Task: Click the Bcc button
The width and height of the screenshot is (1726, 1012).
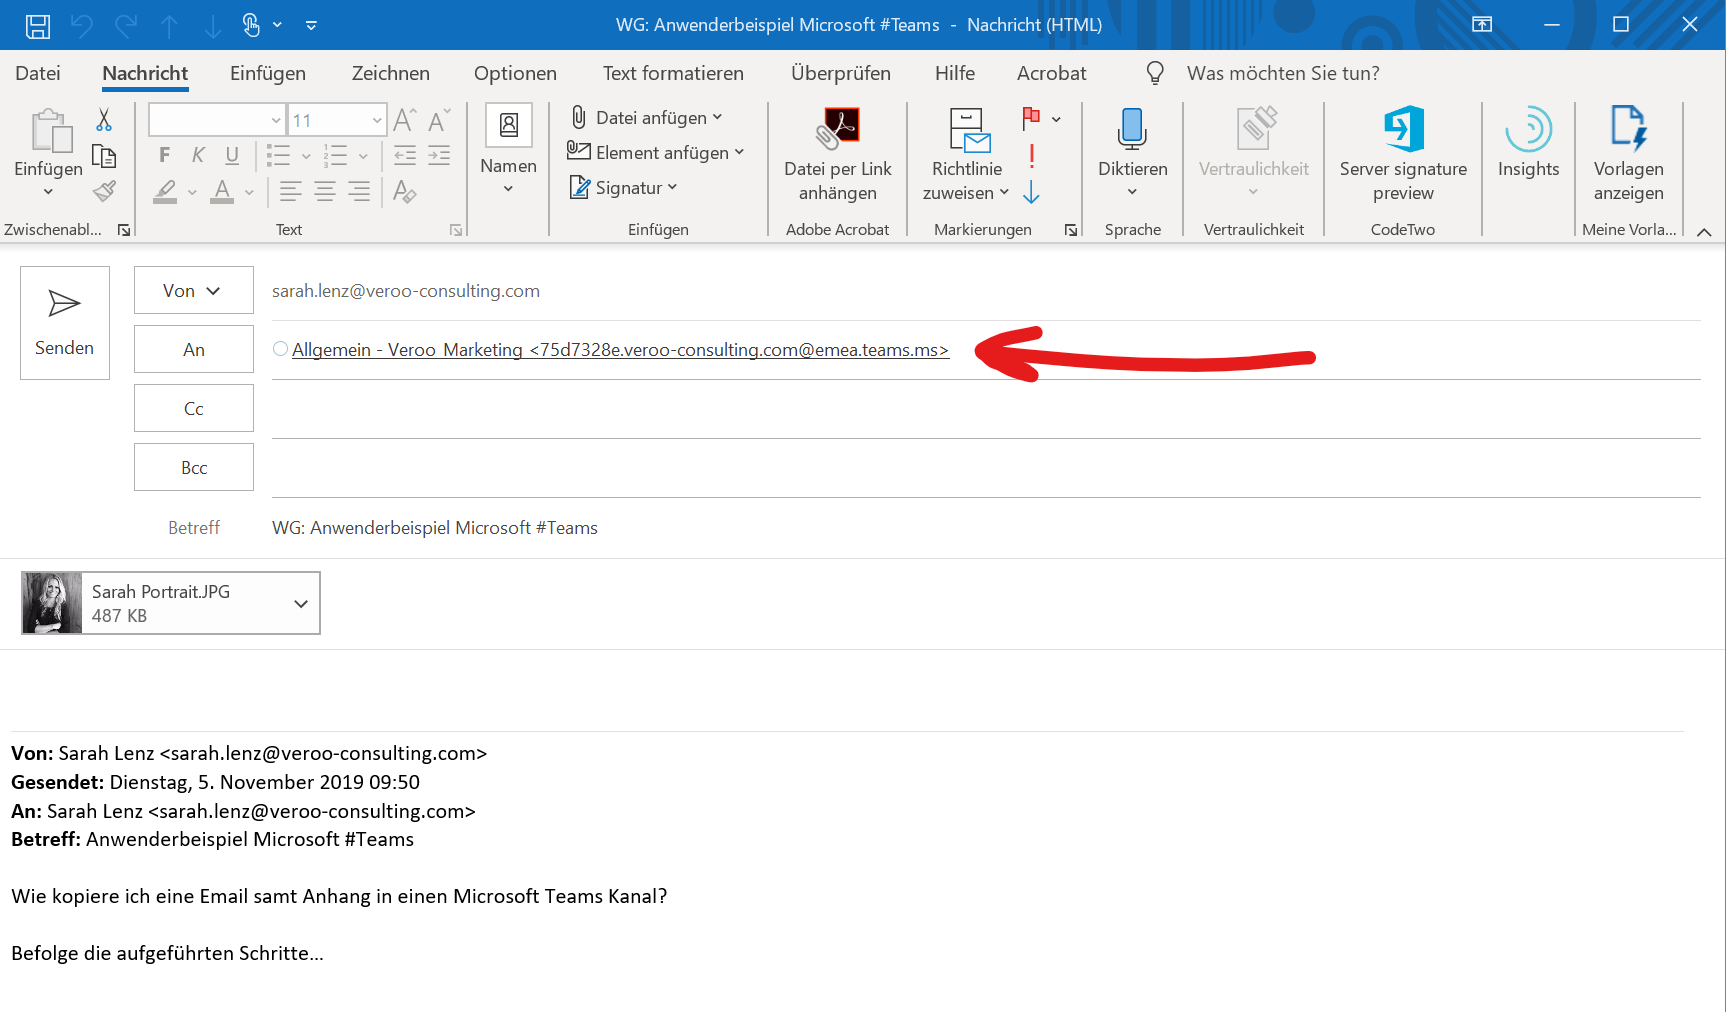Action: pyautogui.click(x=194, y=467)
